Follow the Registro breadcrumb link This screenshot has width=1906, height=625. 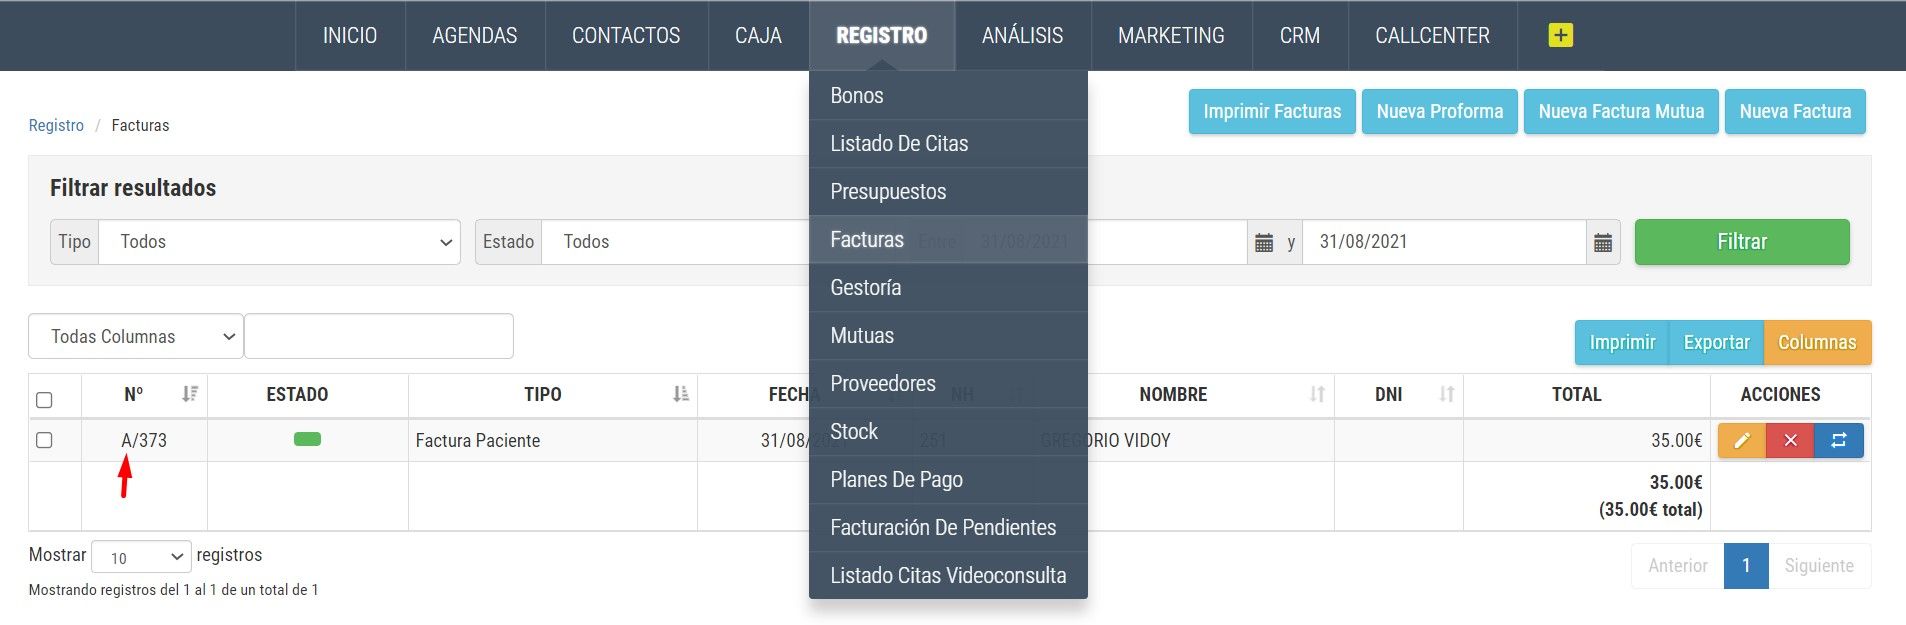tap(56, 125)
